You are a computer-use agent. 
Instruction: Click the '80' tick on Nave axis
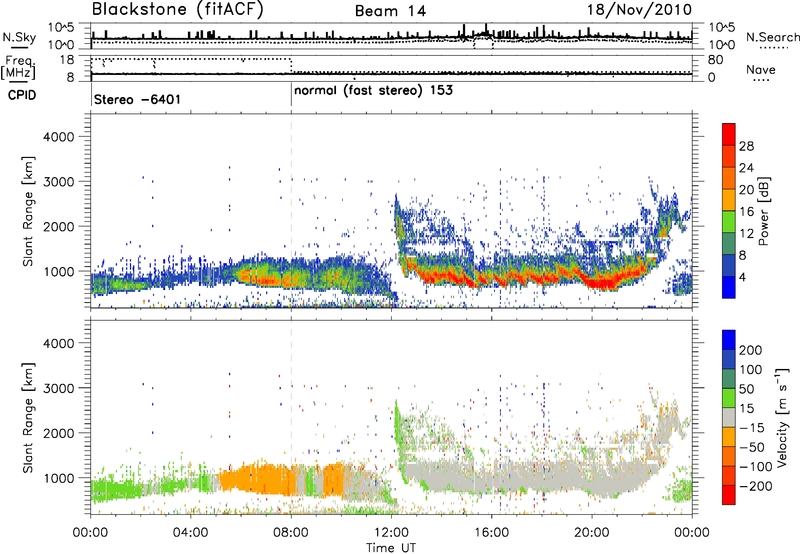point(715,60)
